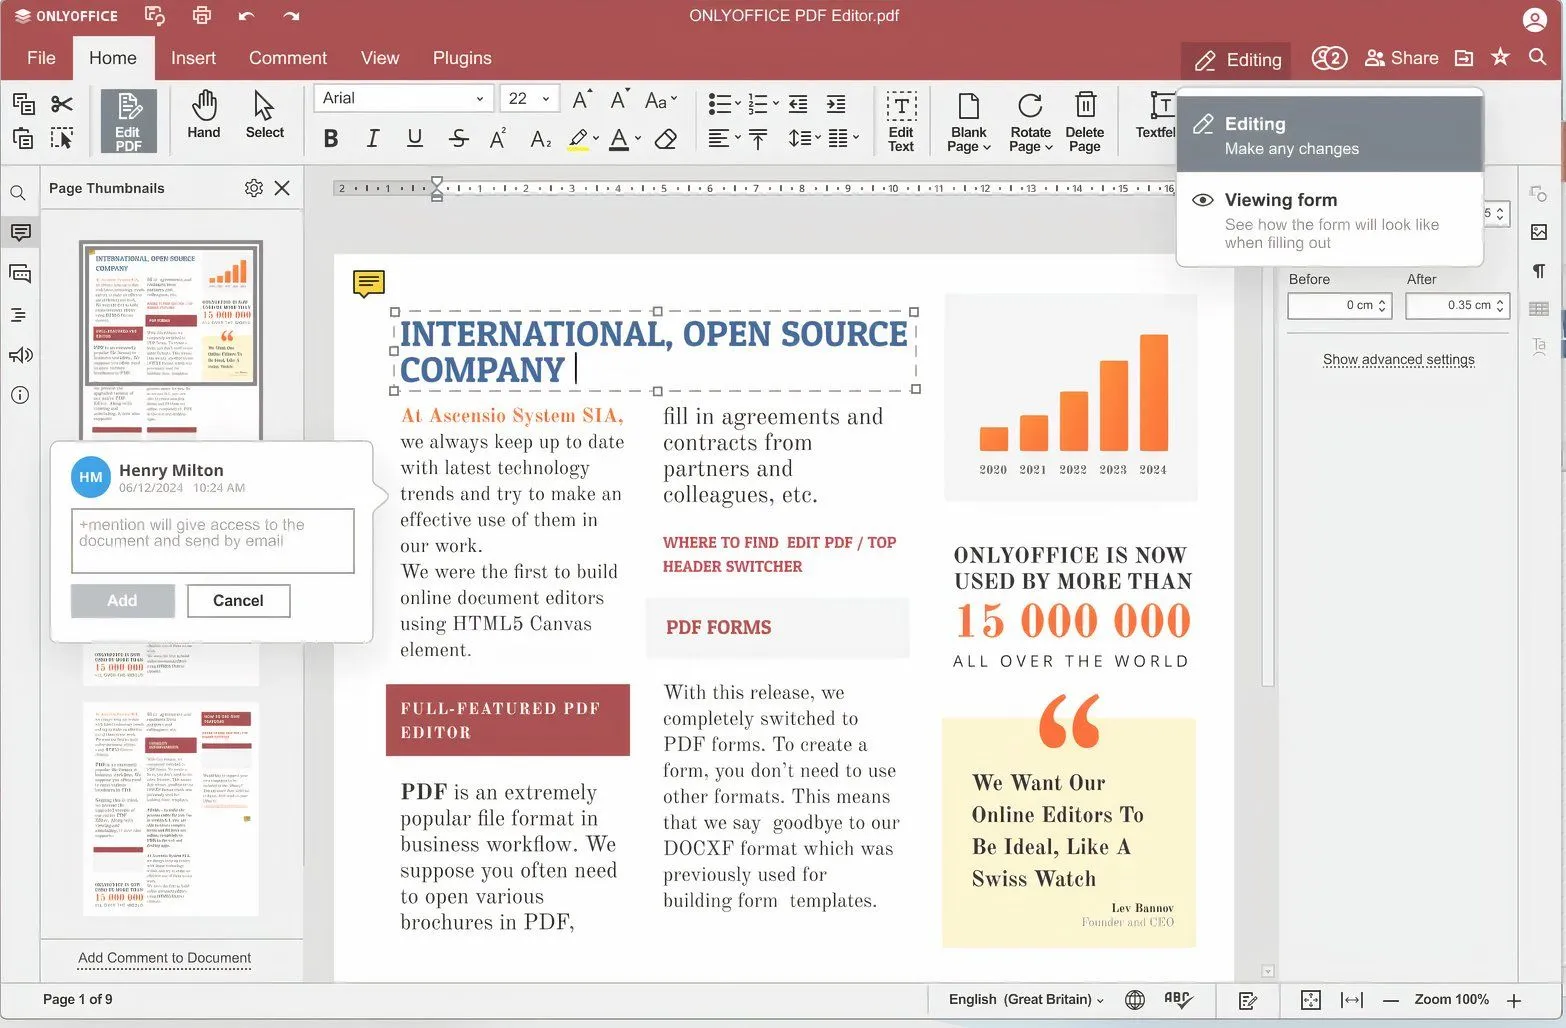Click the Copy icon in the toolbar
This screenshot has width=1566, height=1028.
click(x=23, y=104)
